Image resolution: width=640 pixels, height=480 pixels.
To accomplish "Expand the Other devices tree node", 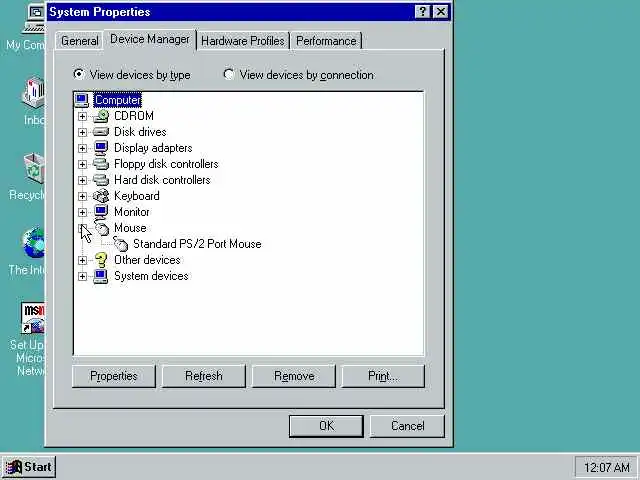I will coord(82,260).
